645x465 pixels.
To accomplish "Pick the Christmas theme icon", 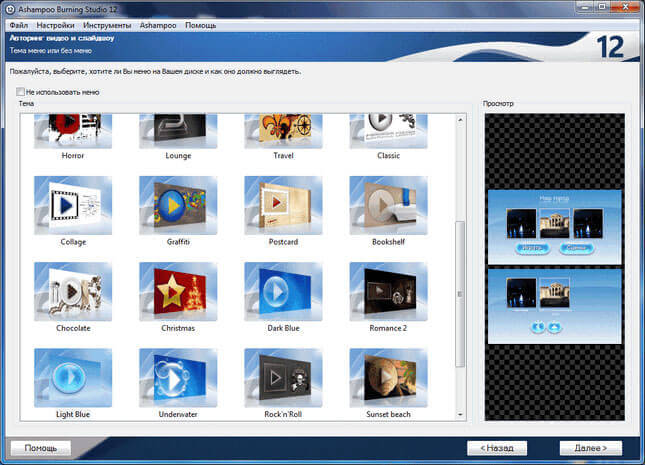I will coord(178,292).
